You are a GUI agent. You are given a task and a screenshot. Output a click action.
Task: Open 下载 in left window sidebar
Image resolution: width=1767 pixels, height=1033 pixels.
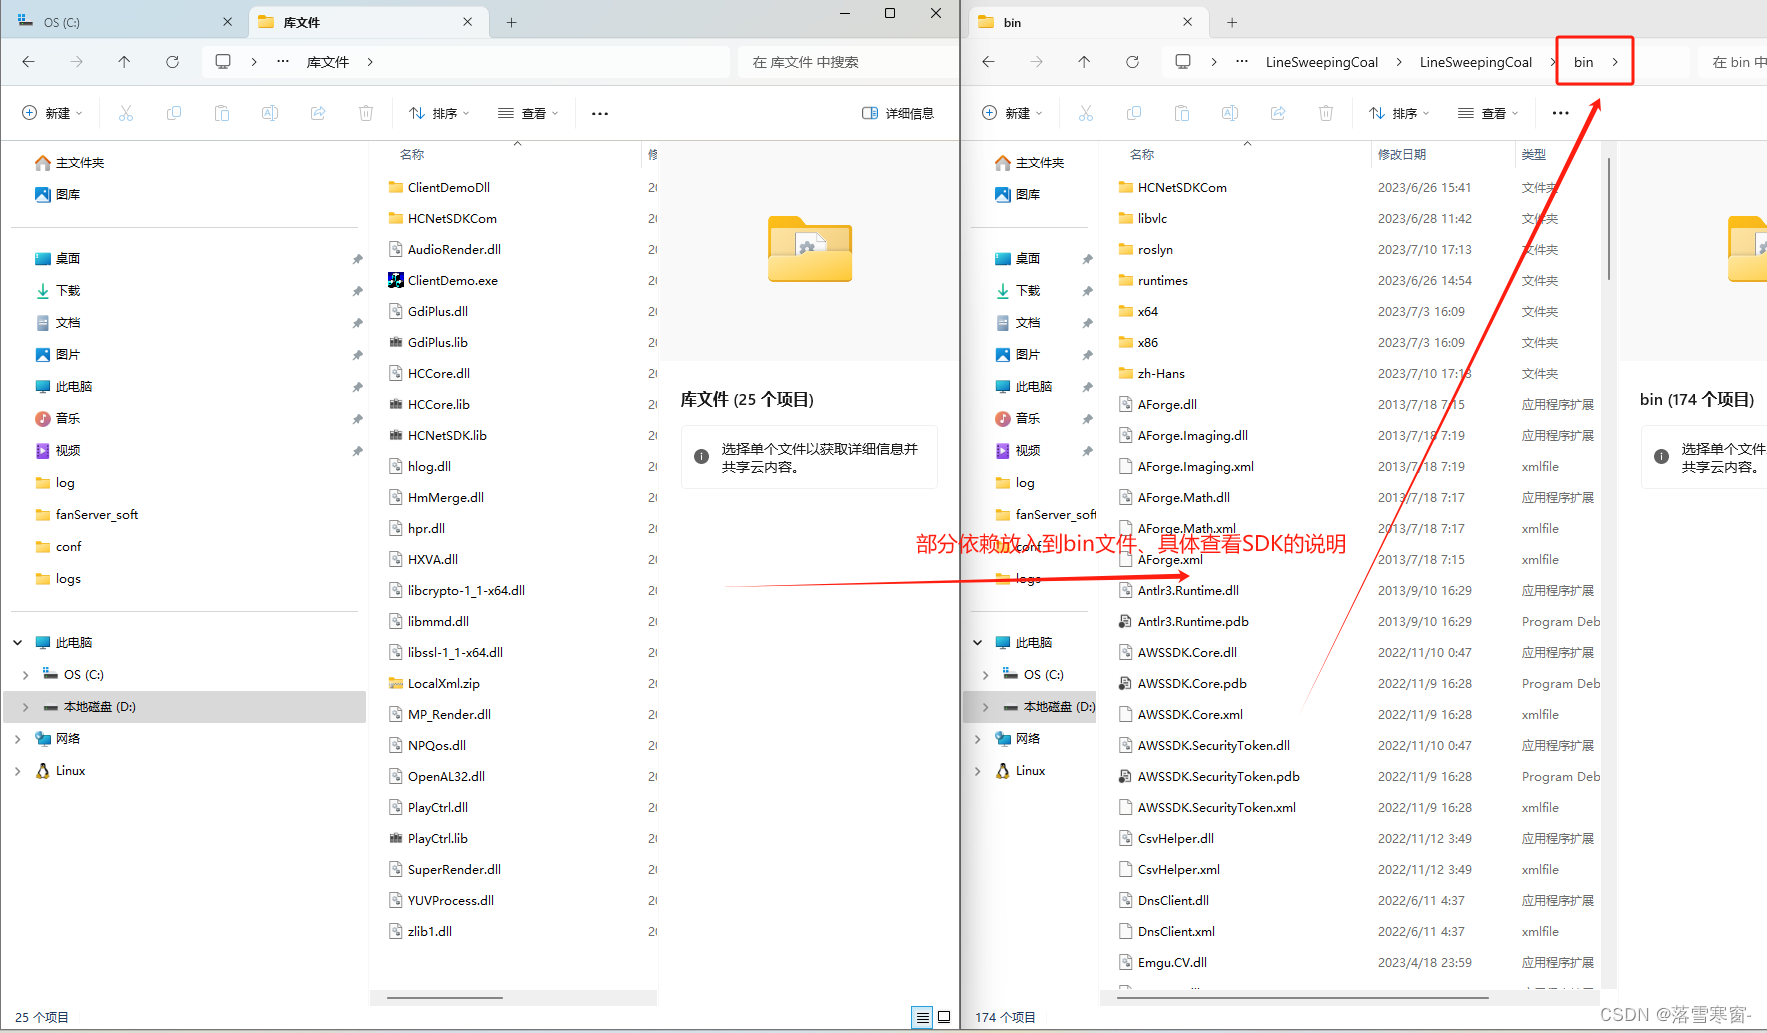(x=68, y=291)
